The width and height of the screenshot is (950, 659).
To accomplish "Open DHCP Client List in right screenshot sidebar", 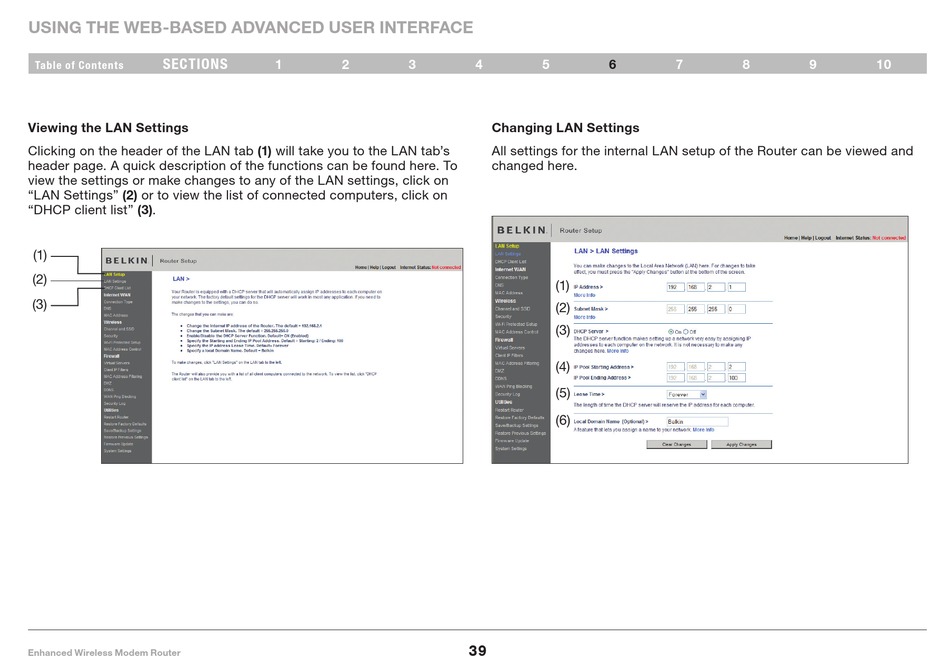I will [x=511, y=262].
